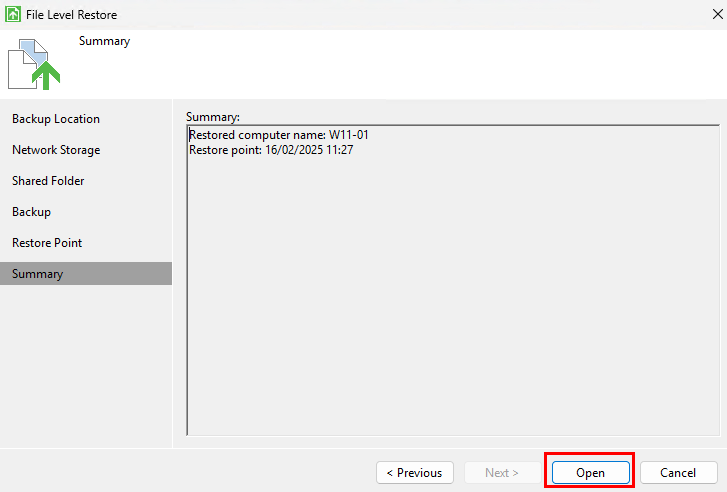Viewport: 727px width, 492px height.
Task: Open the Backup step in sidebar
Action: point(31,212)
